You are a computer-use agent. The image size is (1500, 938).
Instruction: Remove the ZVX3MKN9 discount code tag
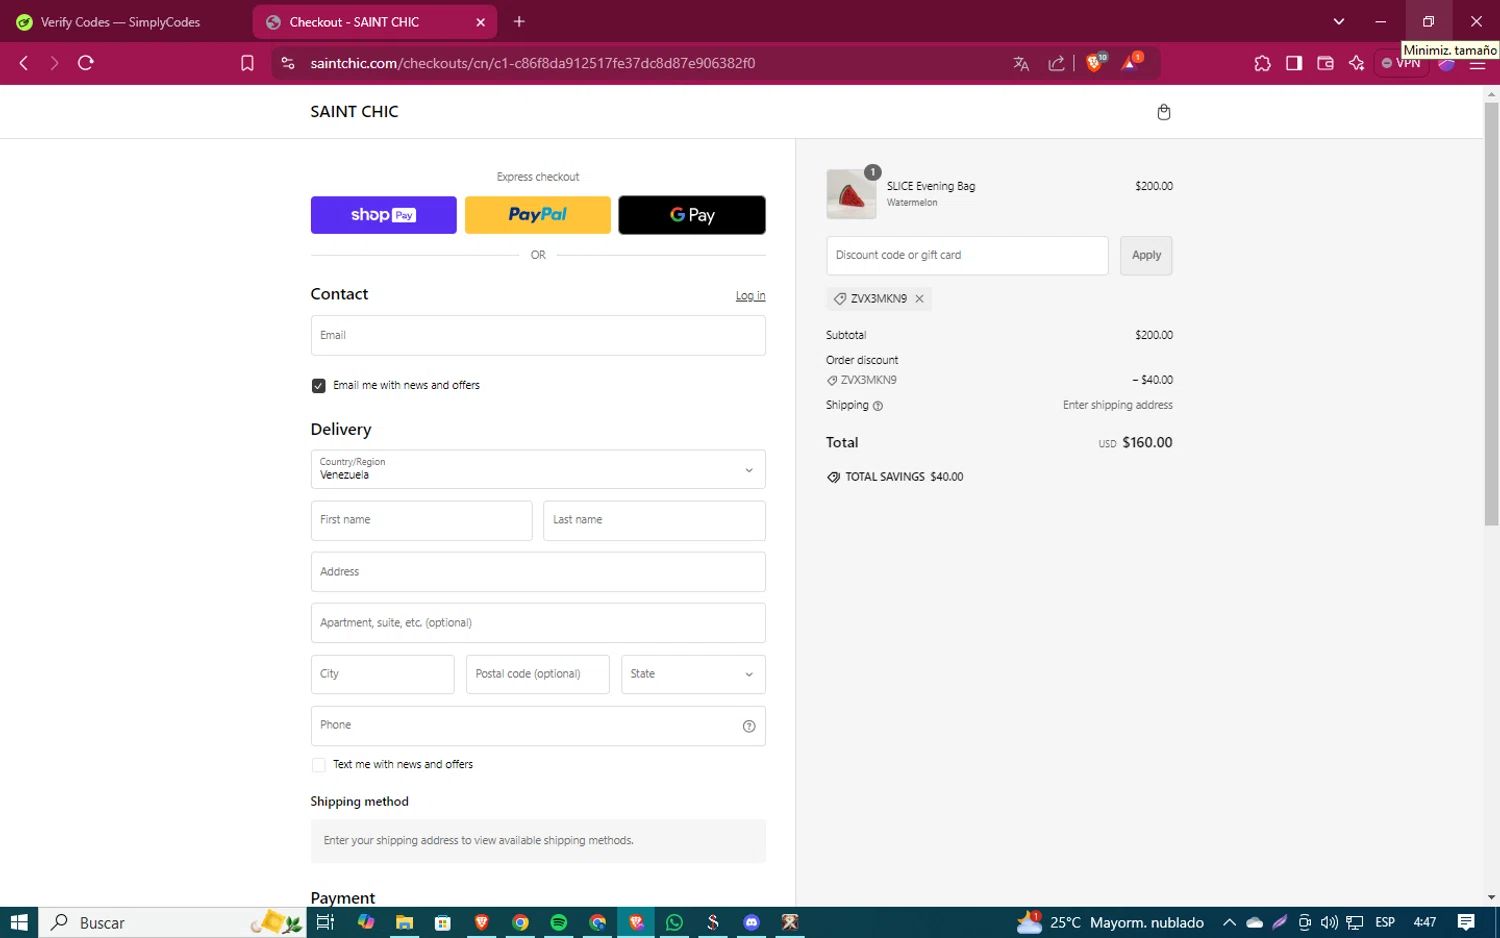tap(920, 299)
